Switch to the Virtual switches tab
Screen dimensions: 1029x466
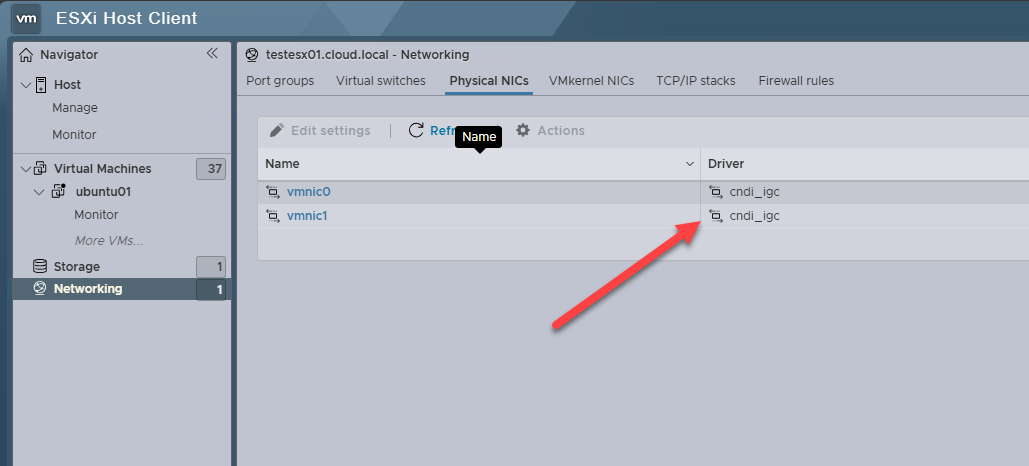coord(380,81)
